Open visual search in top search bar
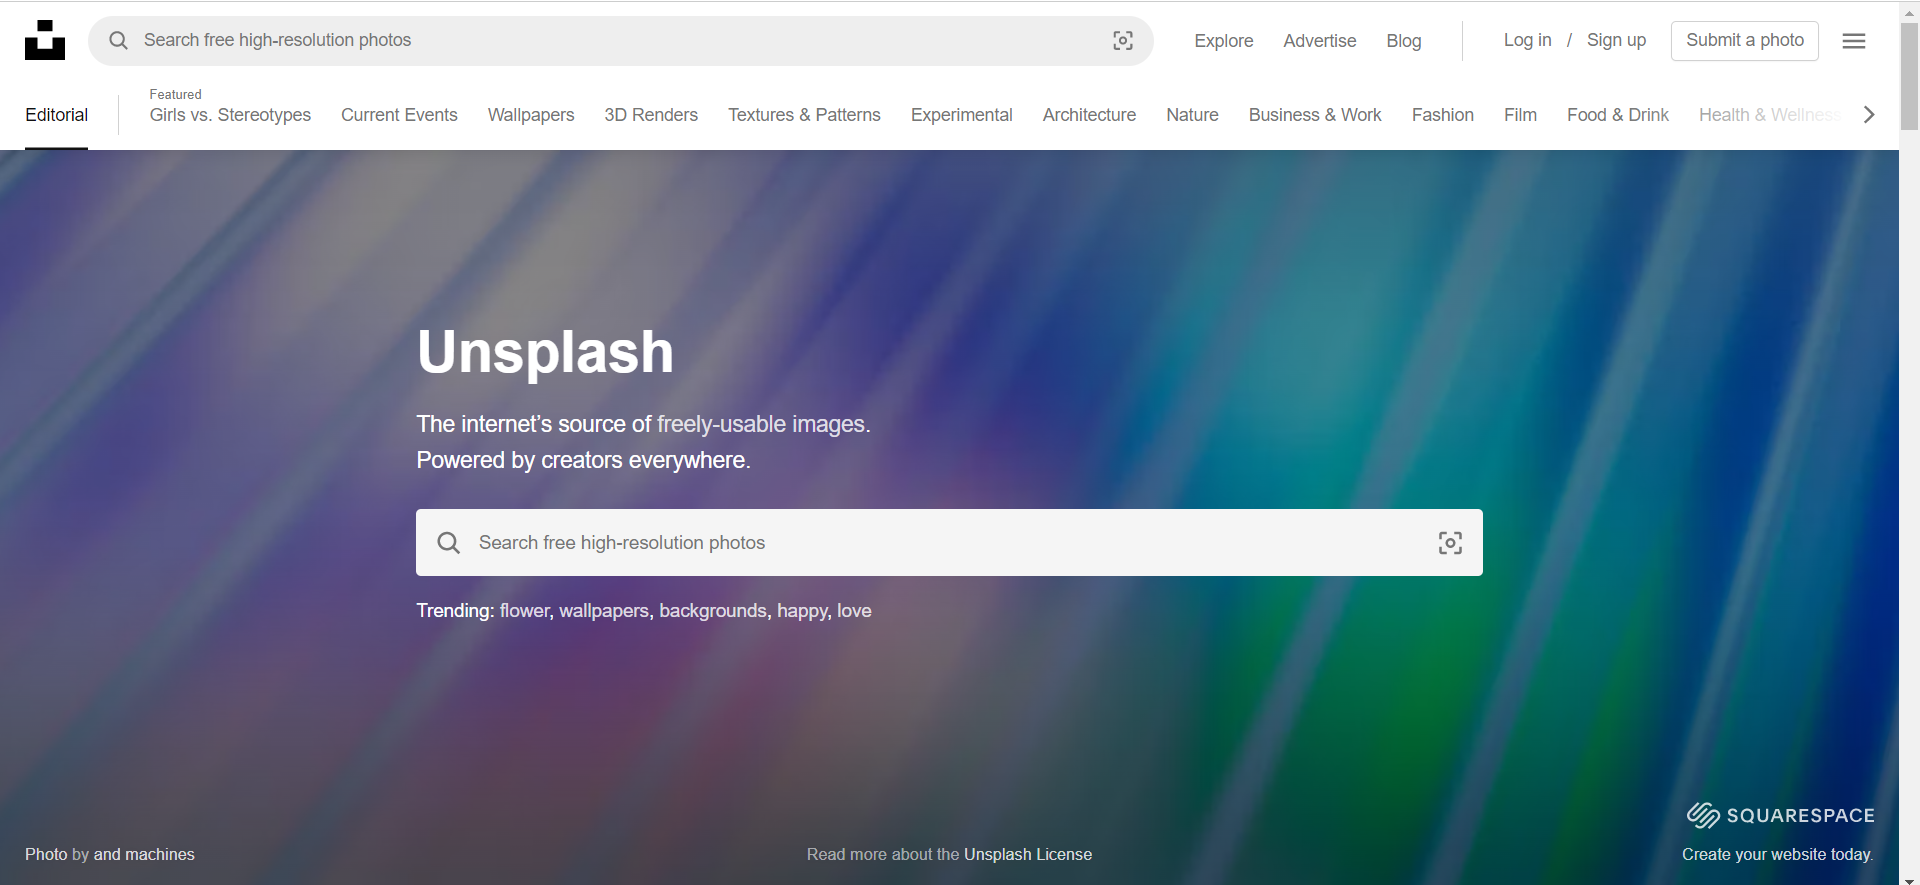 [x=1123, y=40]
